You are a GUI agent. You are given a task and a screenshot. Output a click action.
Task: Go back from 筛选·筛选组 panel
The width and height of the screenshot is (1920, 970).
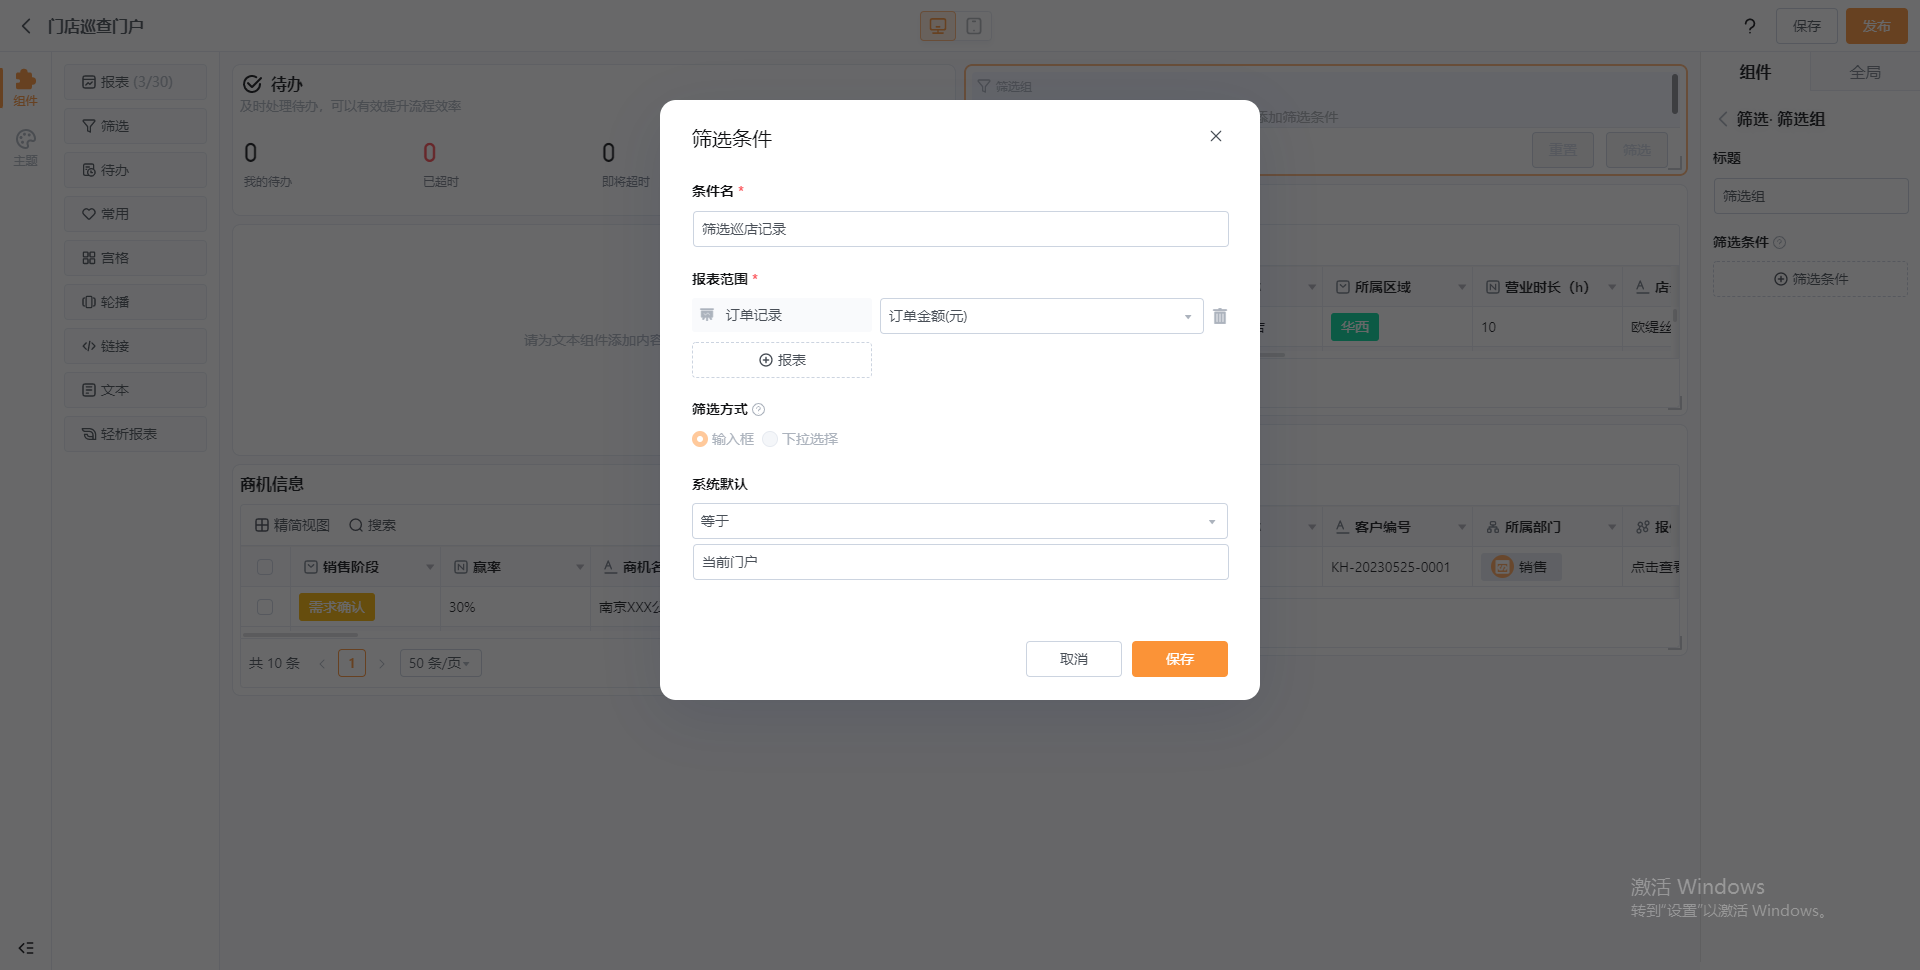(x=1723, y=119)
